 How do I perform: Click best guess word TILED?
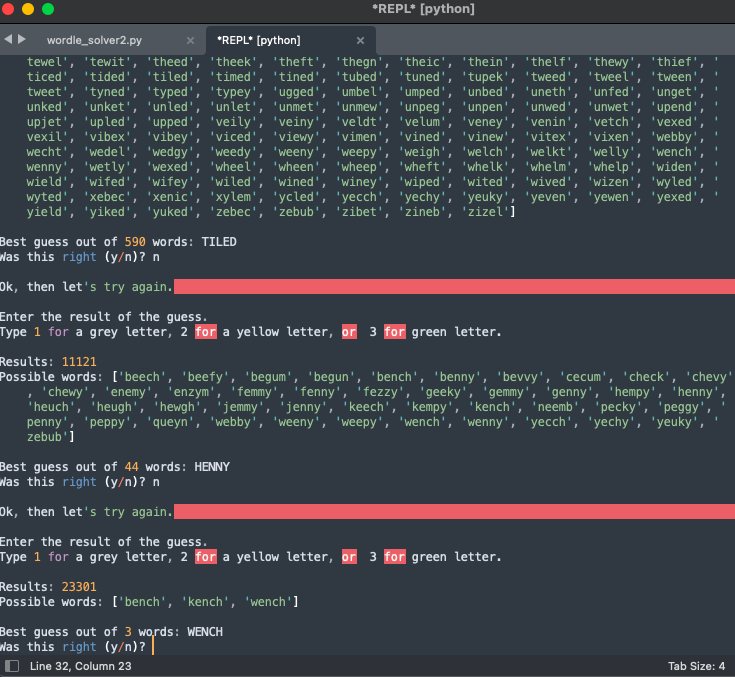219,242
